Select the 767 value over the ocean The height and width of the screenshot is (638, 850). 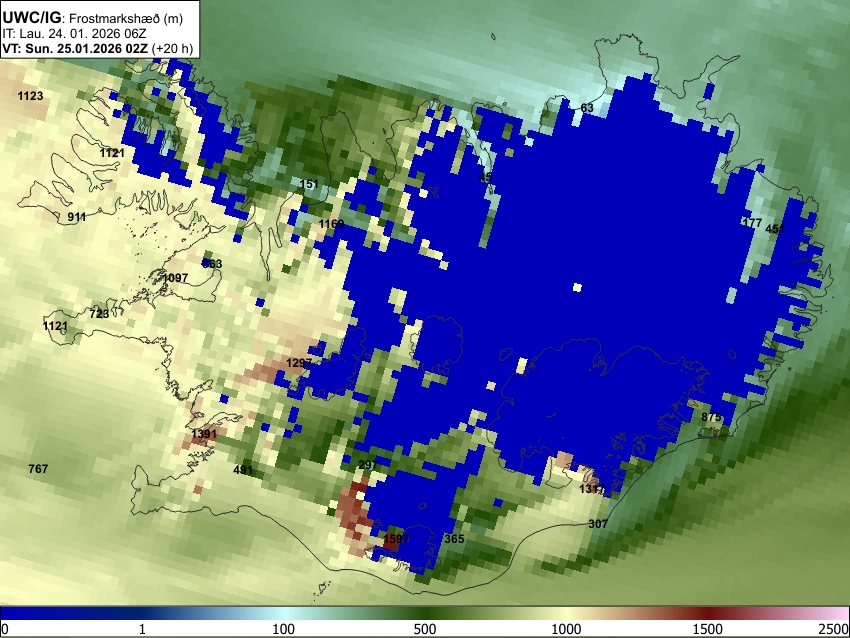(x=38, y=469)
